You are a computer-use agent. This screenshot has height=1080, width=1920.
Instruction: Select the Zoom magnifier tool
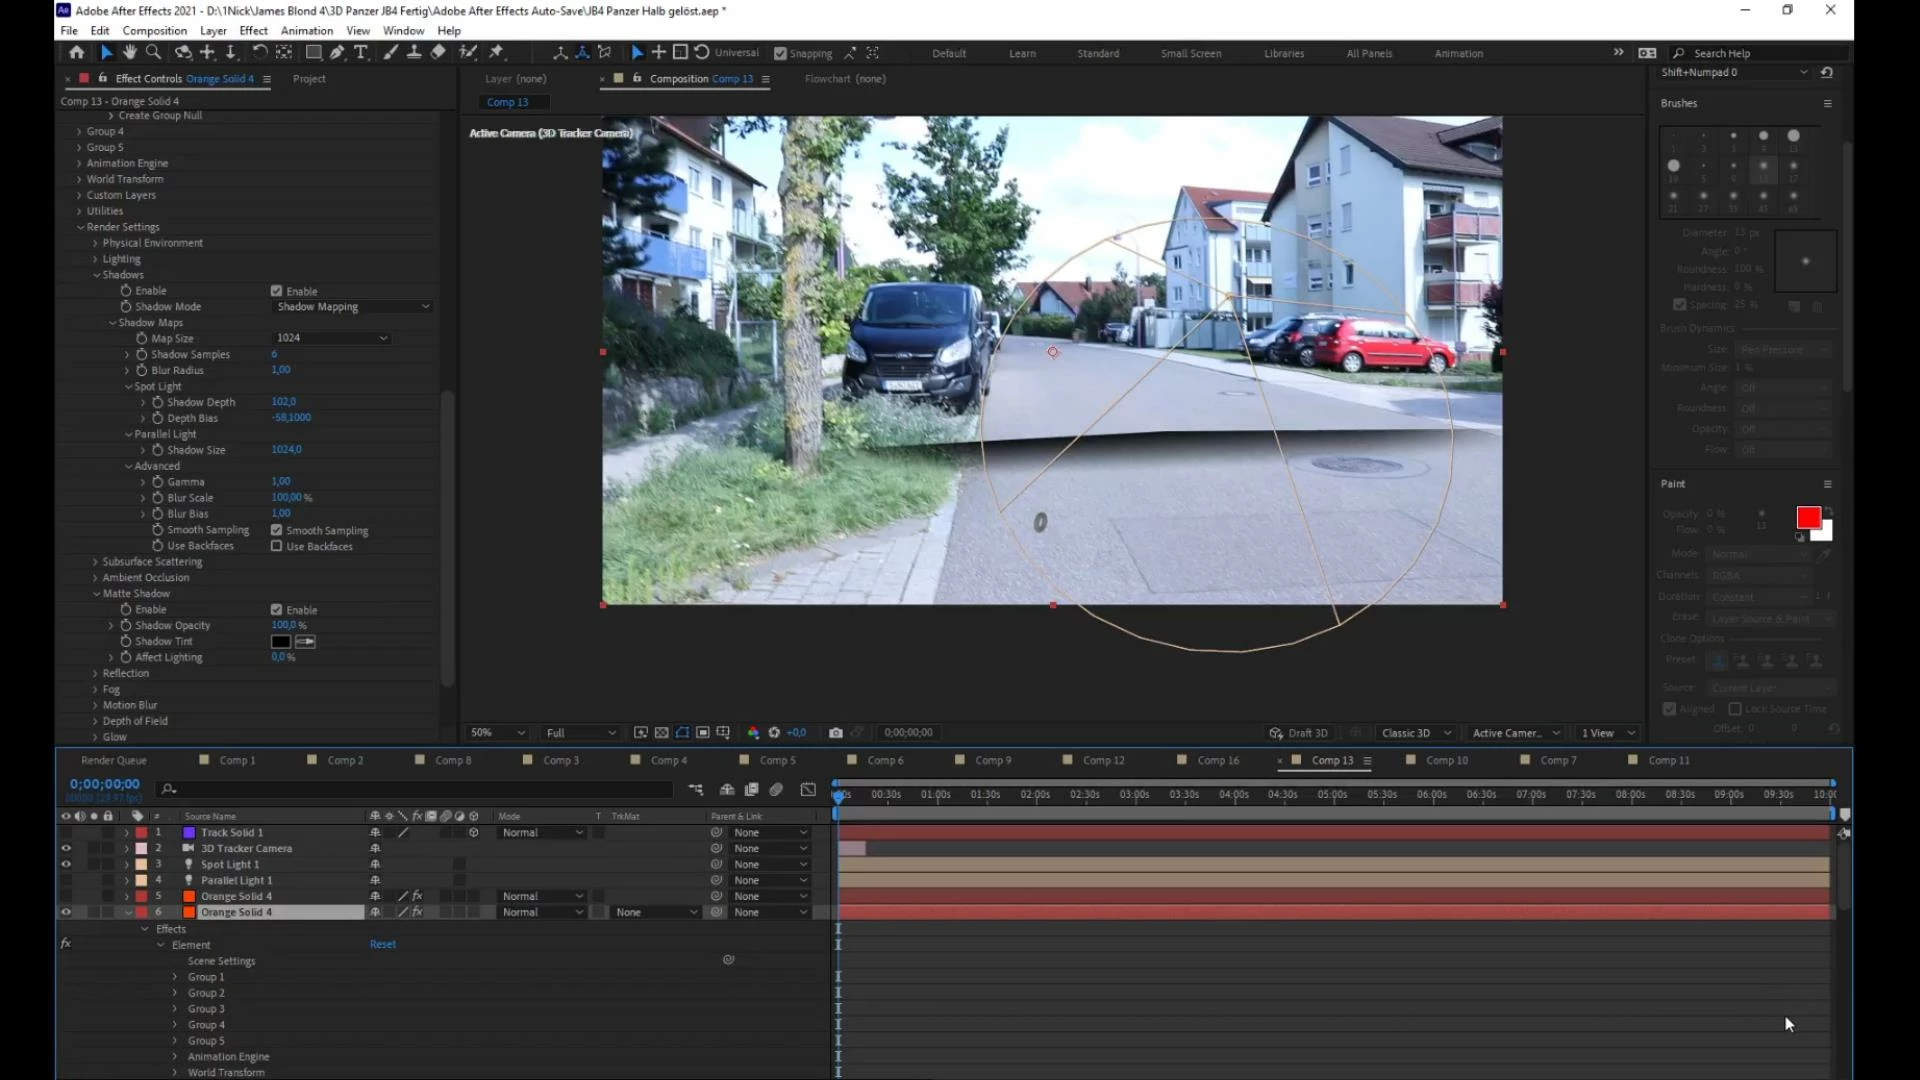pyautogui.click(x=153, y=53)
